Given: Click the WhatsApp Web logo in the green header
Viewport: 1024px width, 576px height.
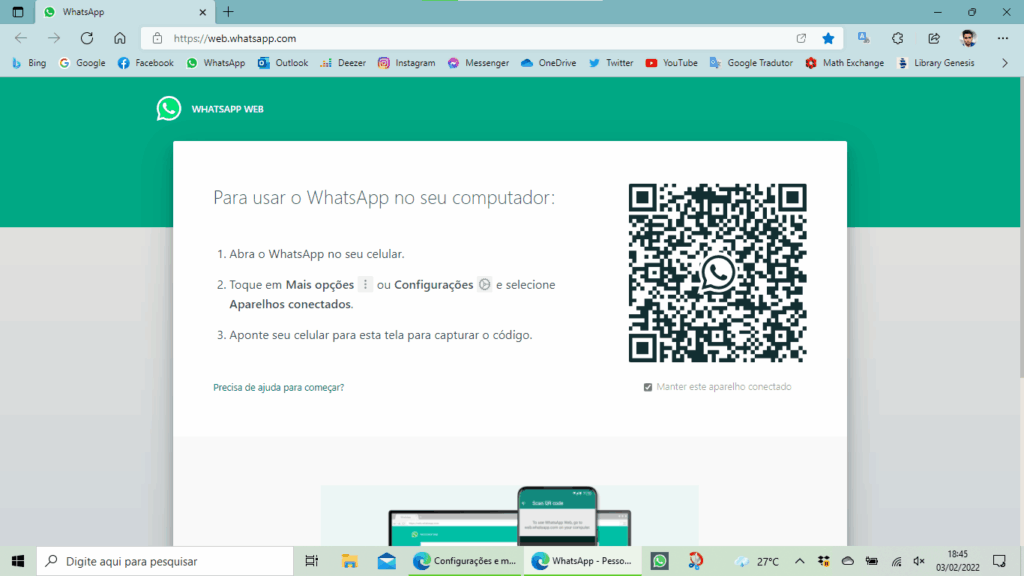Looking at the screenshot, I should click(168, 109).
